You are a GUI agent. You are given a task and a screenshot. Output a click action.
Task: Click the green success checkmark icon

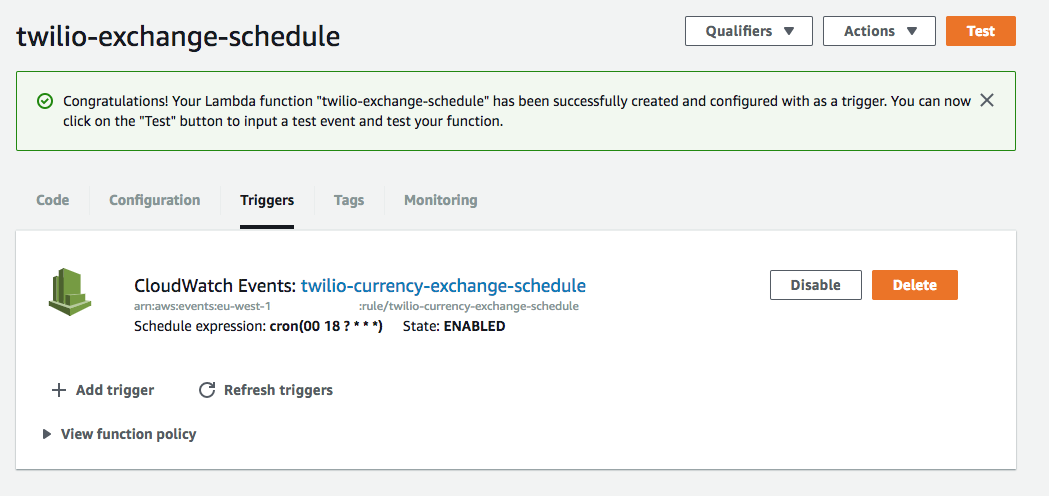pyautogui.click(x=44, y=102)
